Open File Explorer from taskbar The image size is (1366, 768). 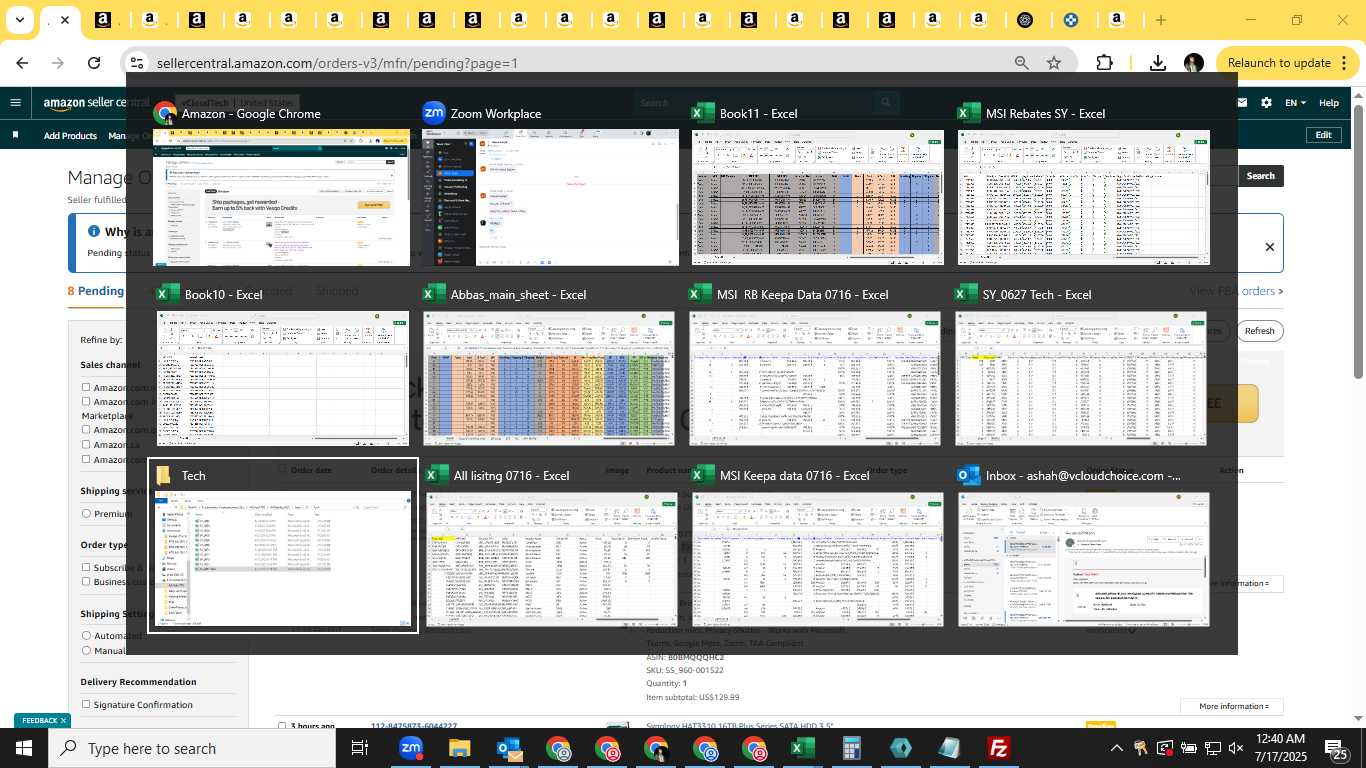pos(459,748)
